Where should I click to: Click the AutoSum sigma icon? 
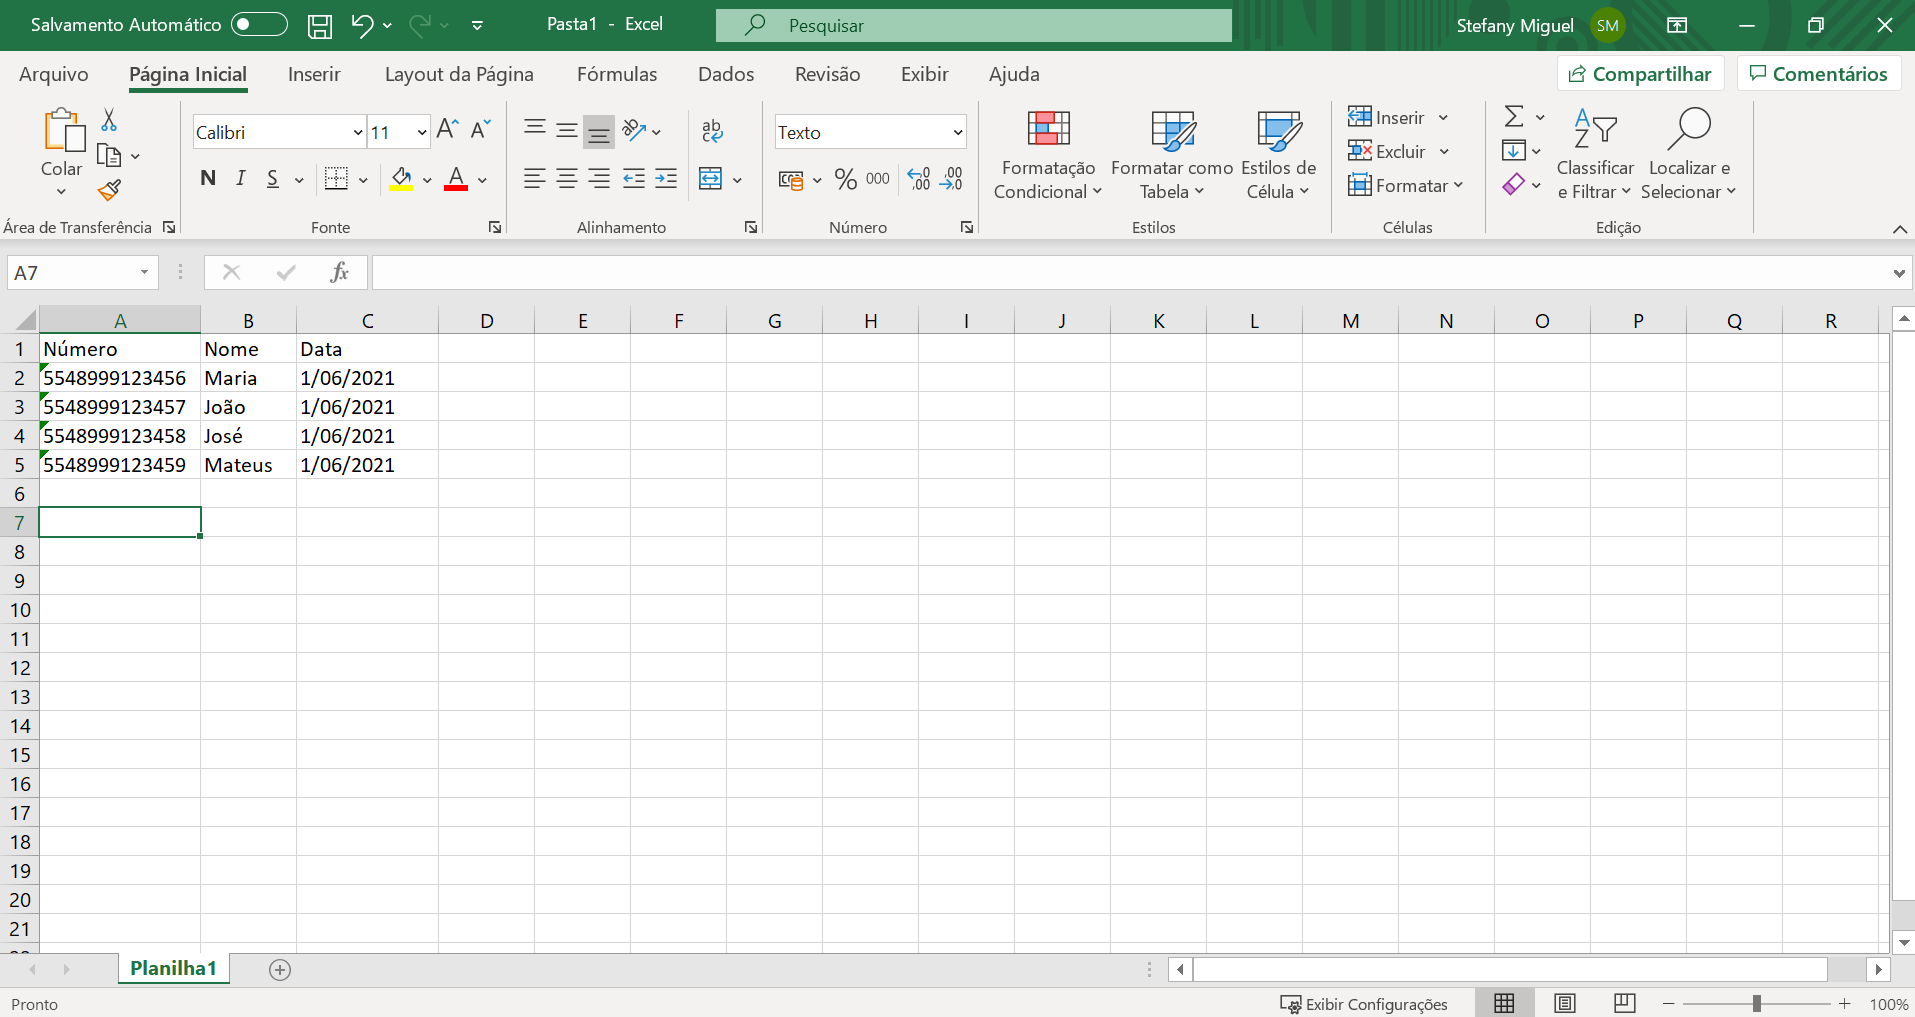(x=1514, y=117)
